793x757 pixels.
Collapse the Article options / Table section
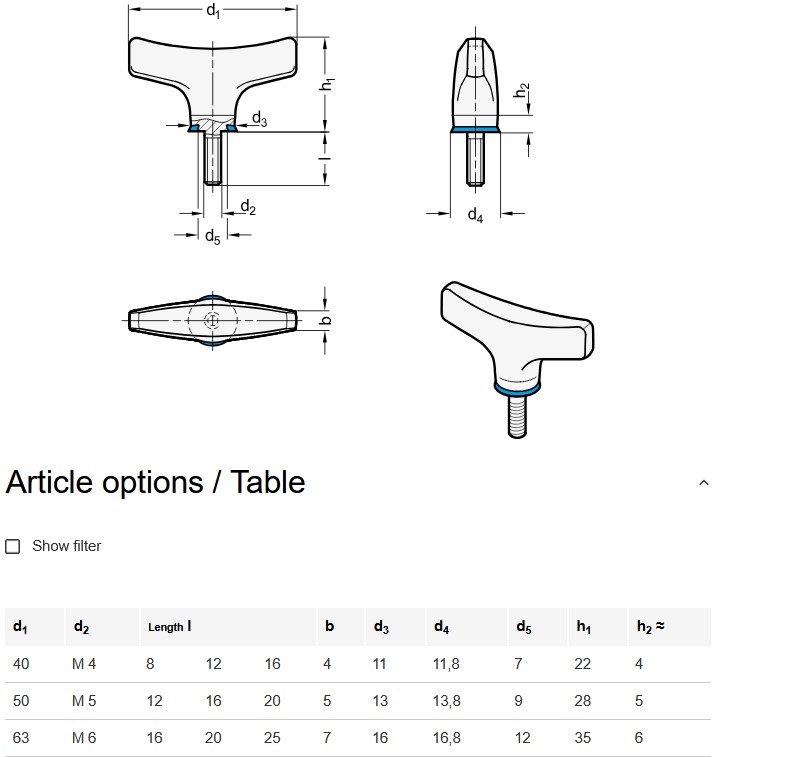click(703, 483)
